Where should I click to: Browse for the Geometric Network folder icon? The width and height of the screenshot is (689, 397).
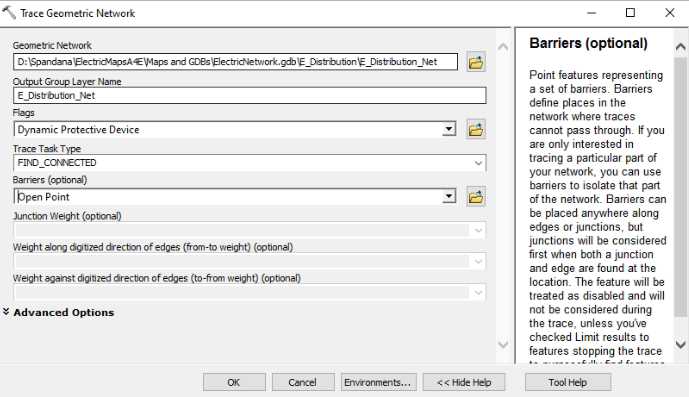[475, 62]
